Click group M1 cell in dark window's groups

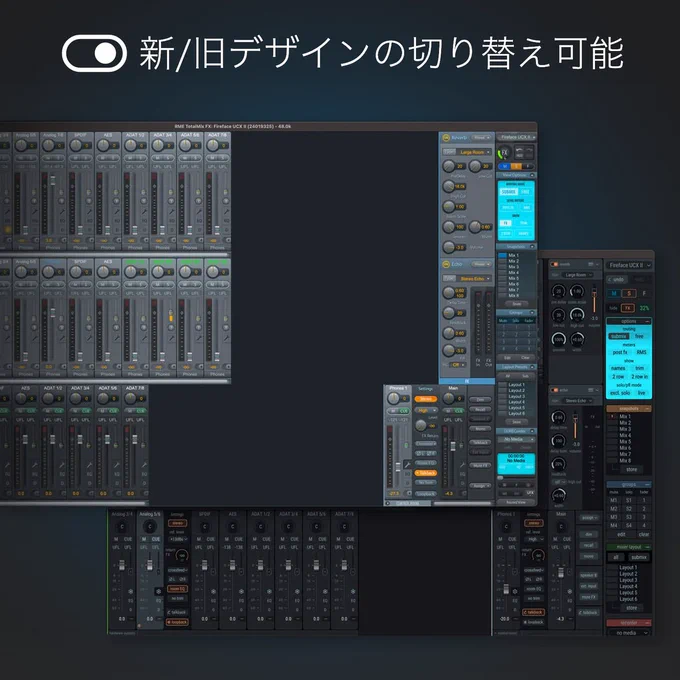pyautogui.click(x=614, y=500)
